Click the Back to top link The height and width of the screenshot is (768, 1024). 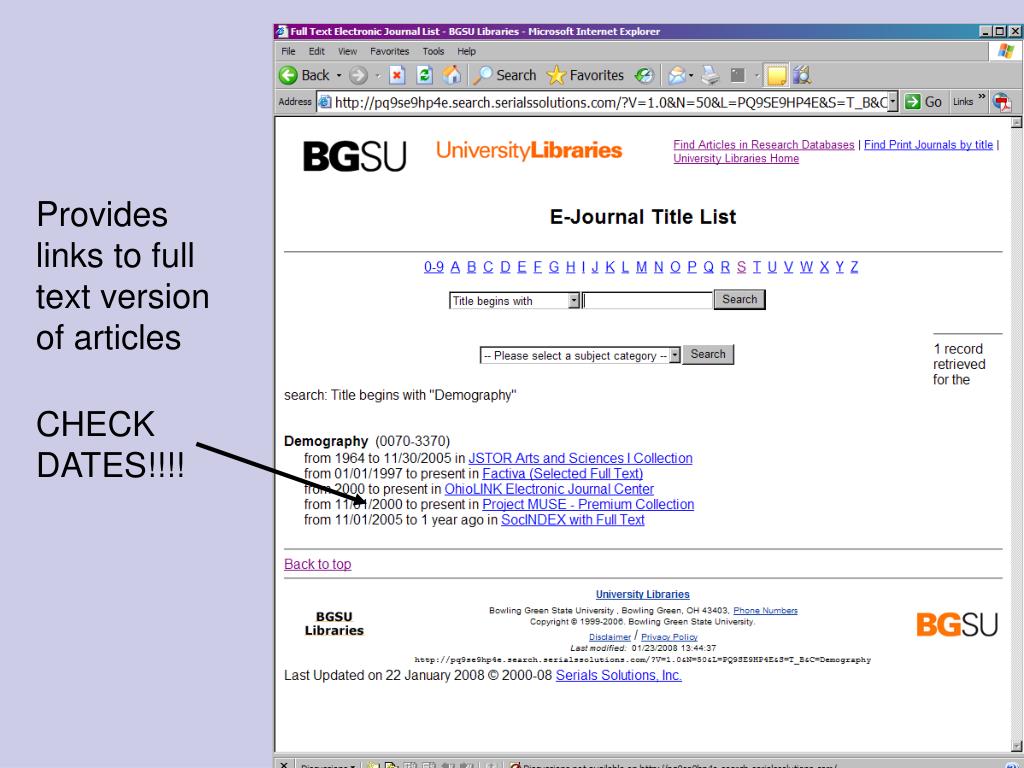pos(317,564)
